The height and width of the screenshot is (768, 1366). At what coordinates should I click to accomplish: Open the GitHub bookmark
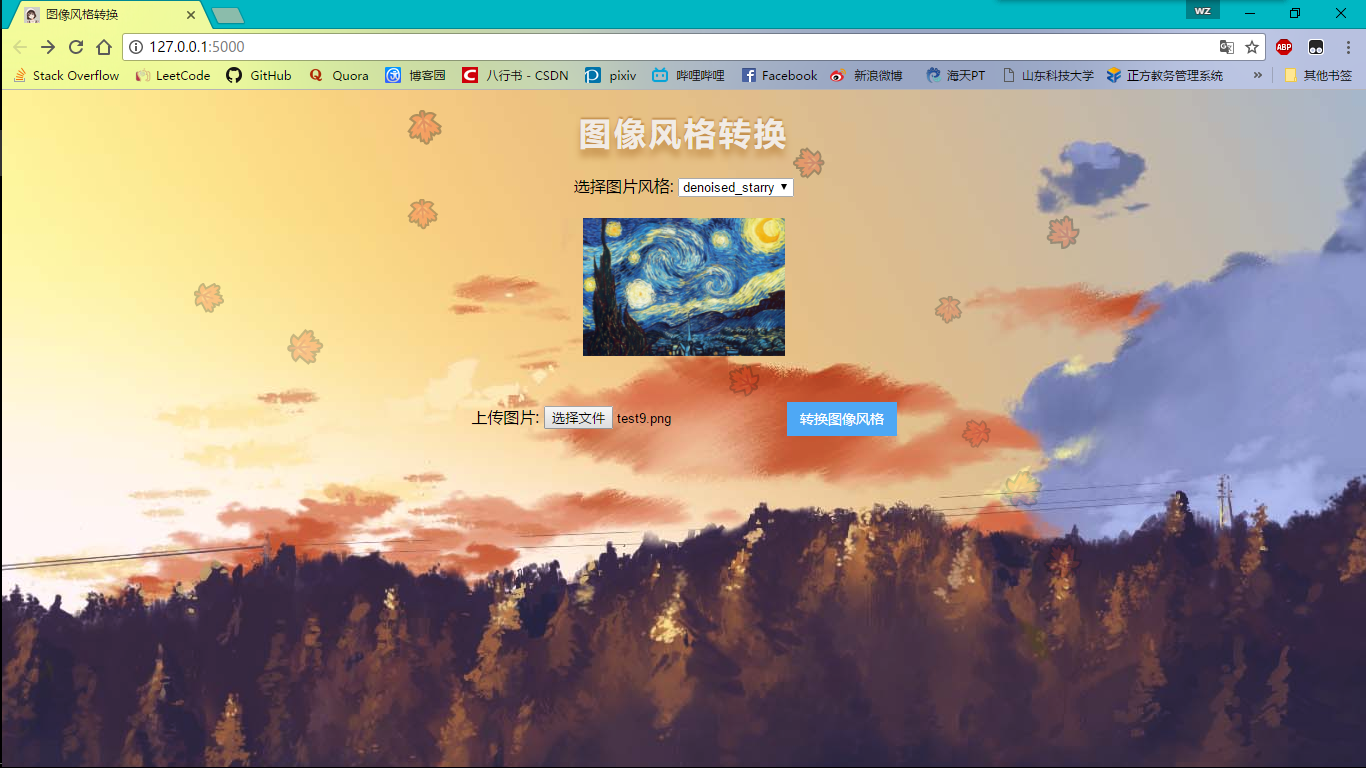point(259,75)
